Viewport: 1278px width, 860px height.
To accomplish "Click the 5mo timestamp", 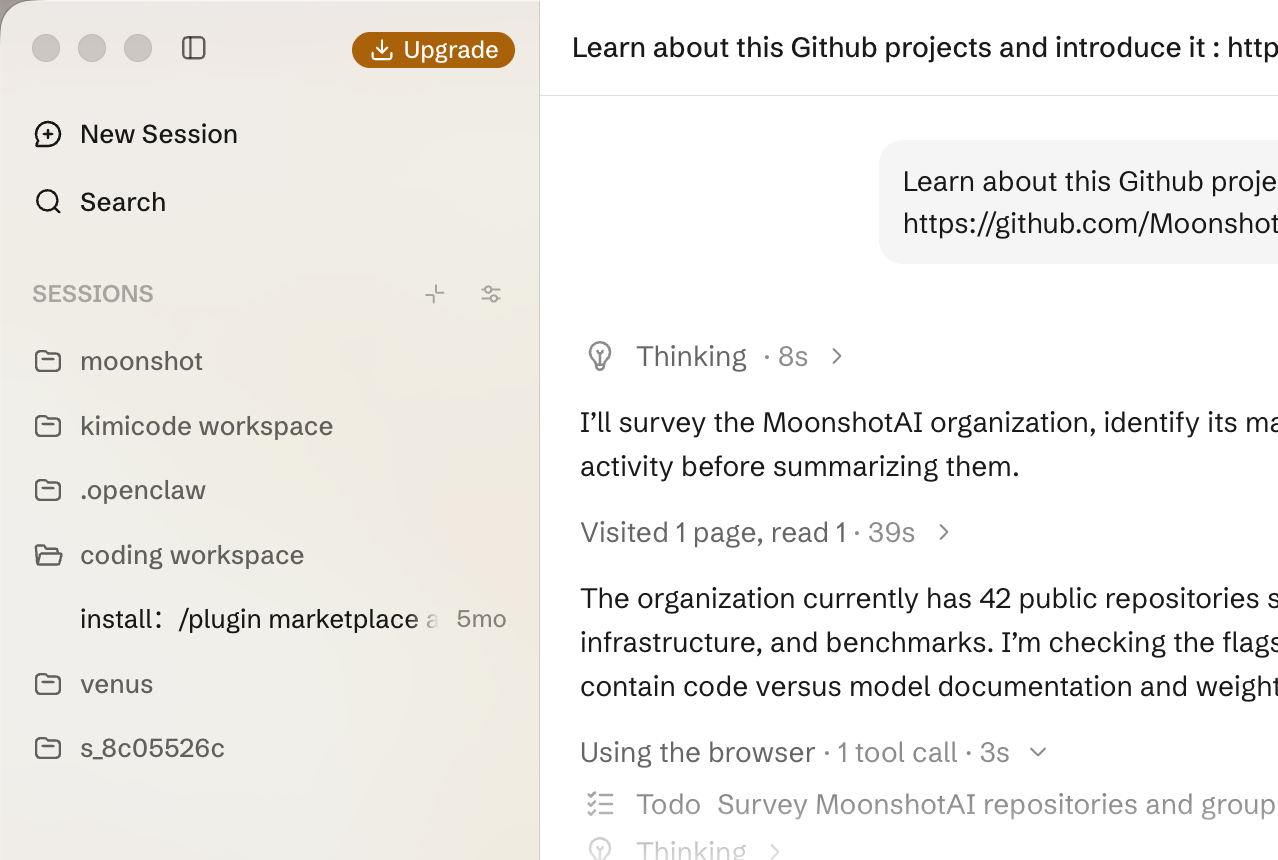I will (x=481, y=619).
